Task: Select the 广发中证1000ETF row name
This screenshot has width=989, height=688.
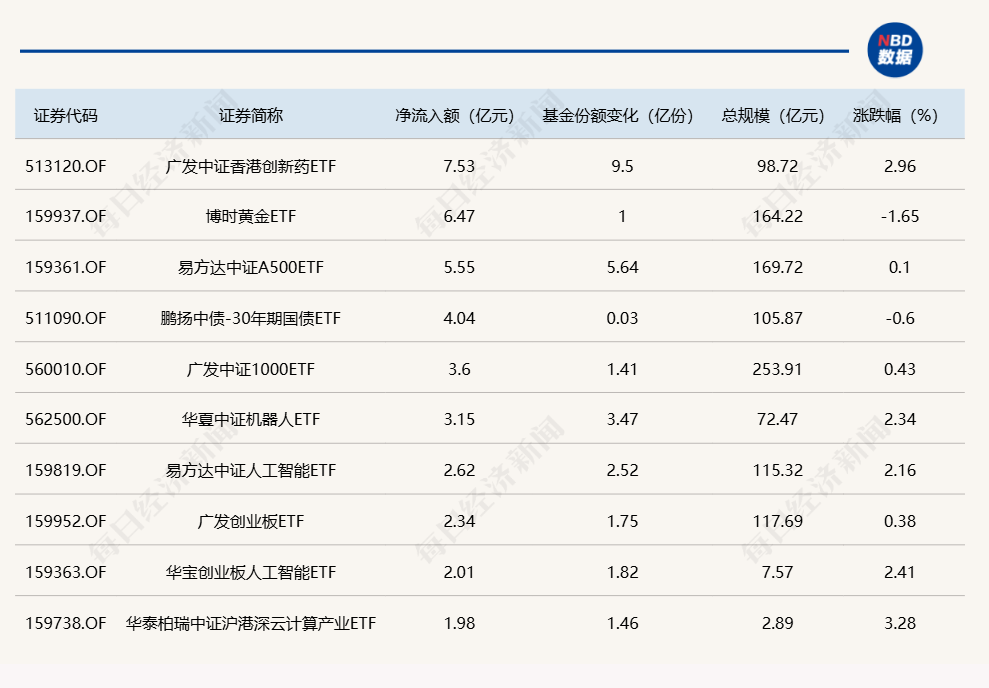Action: [251, 369]
